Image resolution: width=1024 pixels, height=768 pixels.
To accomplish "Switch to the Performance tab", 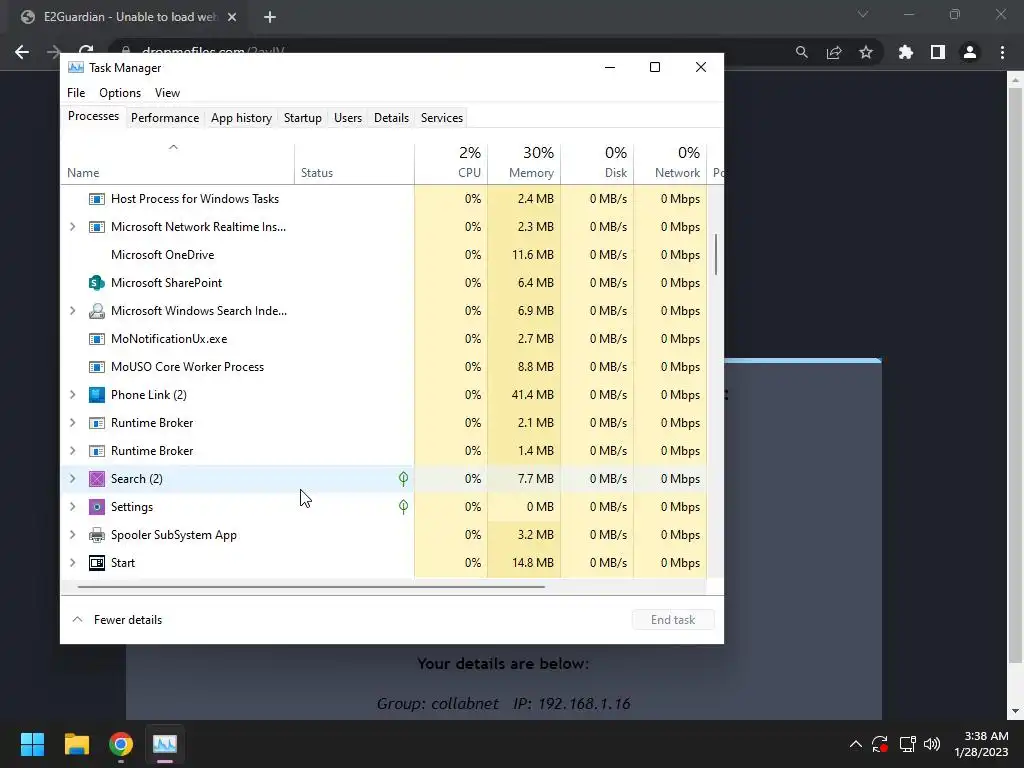I will point(165,118).
